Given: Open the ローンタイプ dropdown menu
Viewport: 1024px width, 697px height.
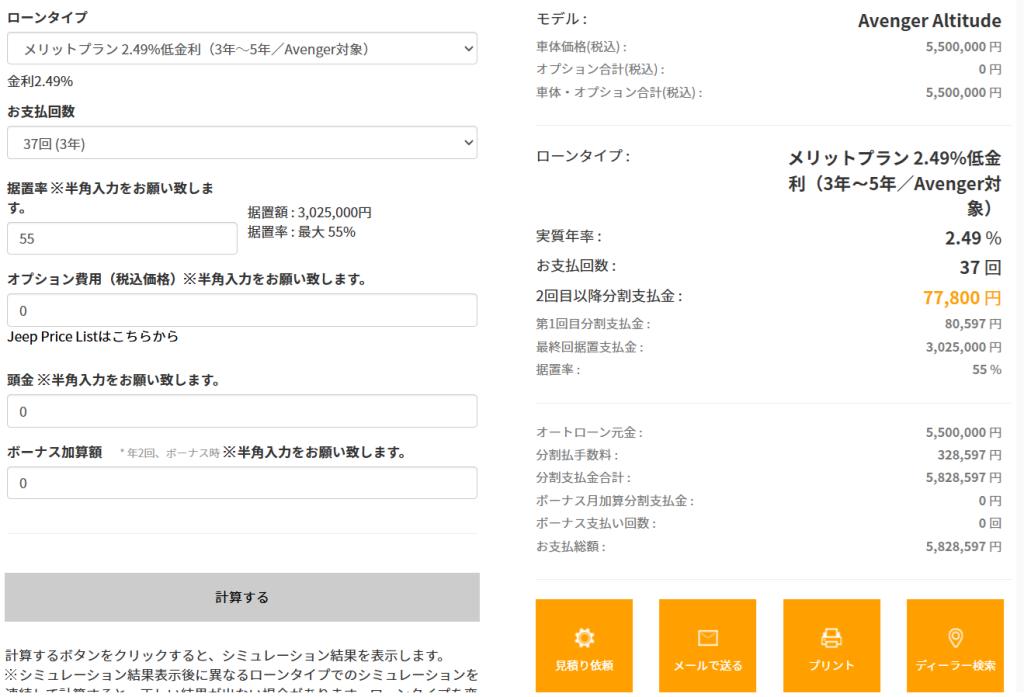Looking at the screenshot, I should [241, 49].
